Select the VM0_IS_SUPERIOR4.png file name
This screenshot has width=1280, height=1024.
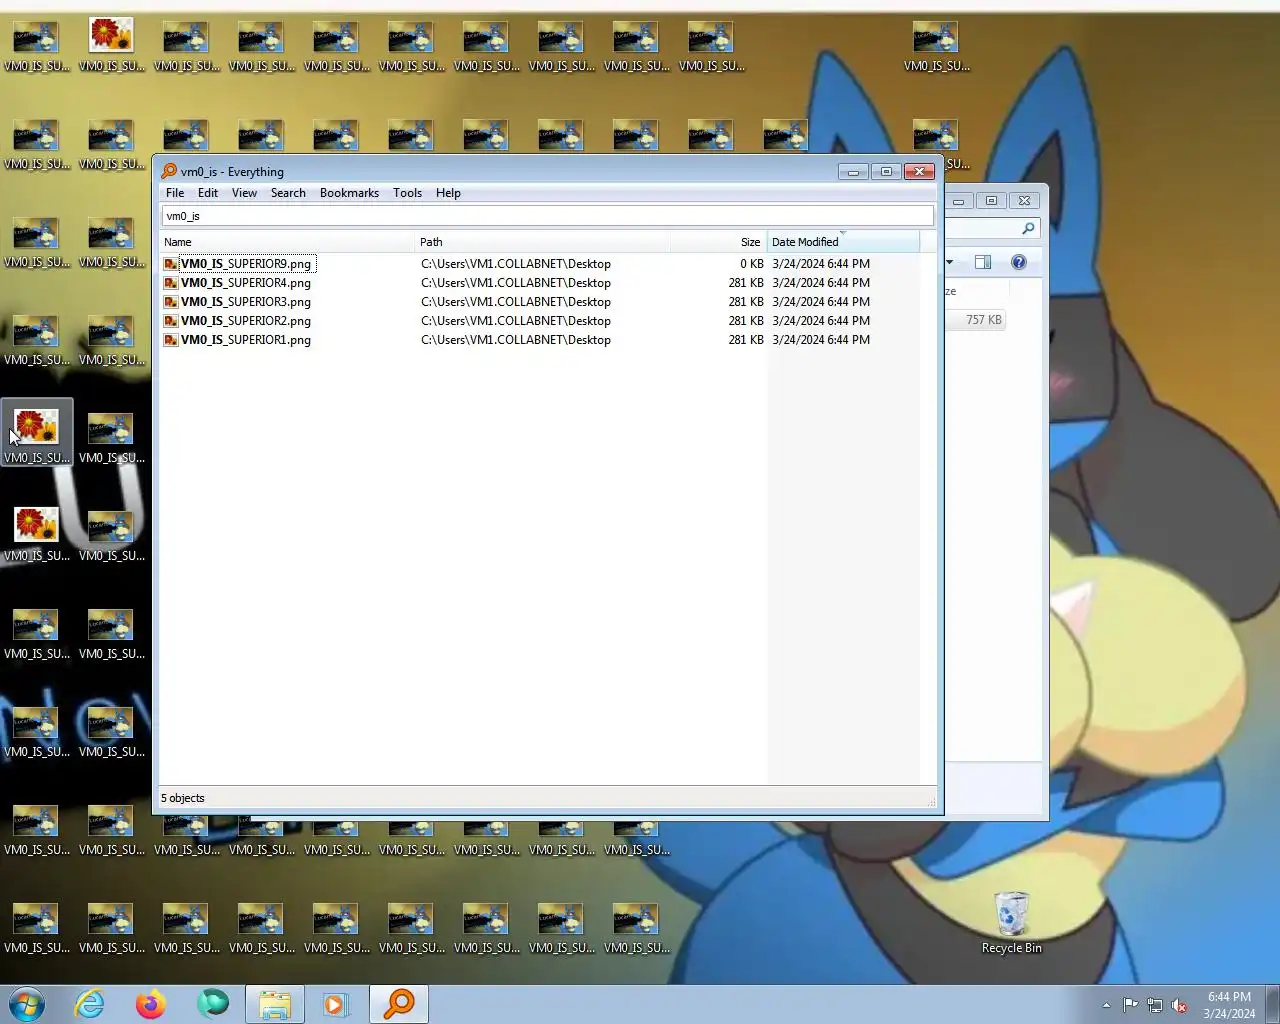pyautogui.click(x=246, y=283)
